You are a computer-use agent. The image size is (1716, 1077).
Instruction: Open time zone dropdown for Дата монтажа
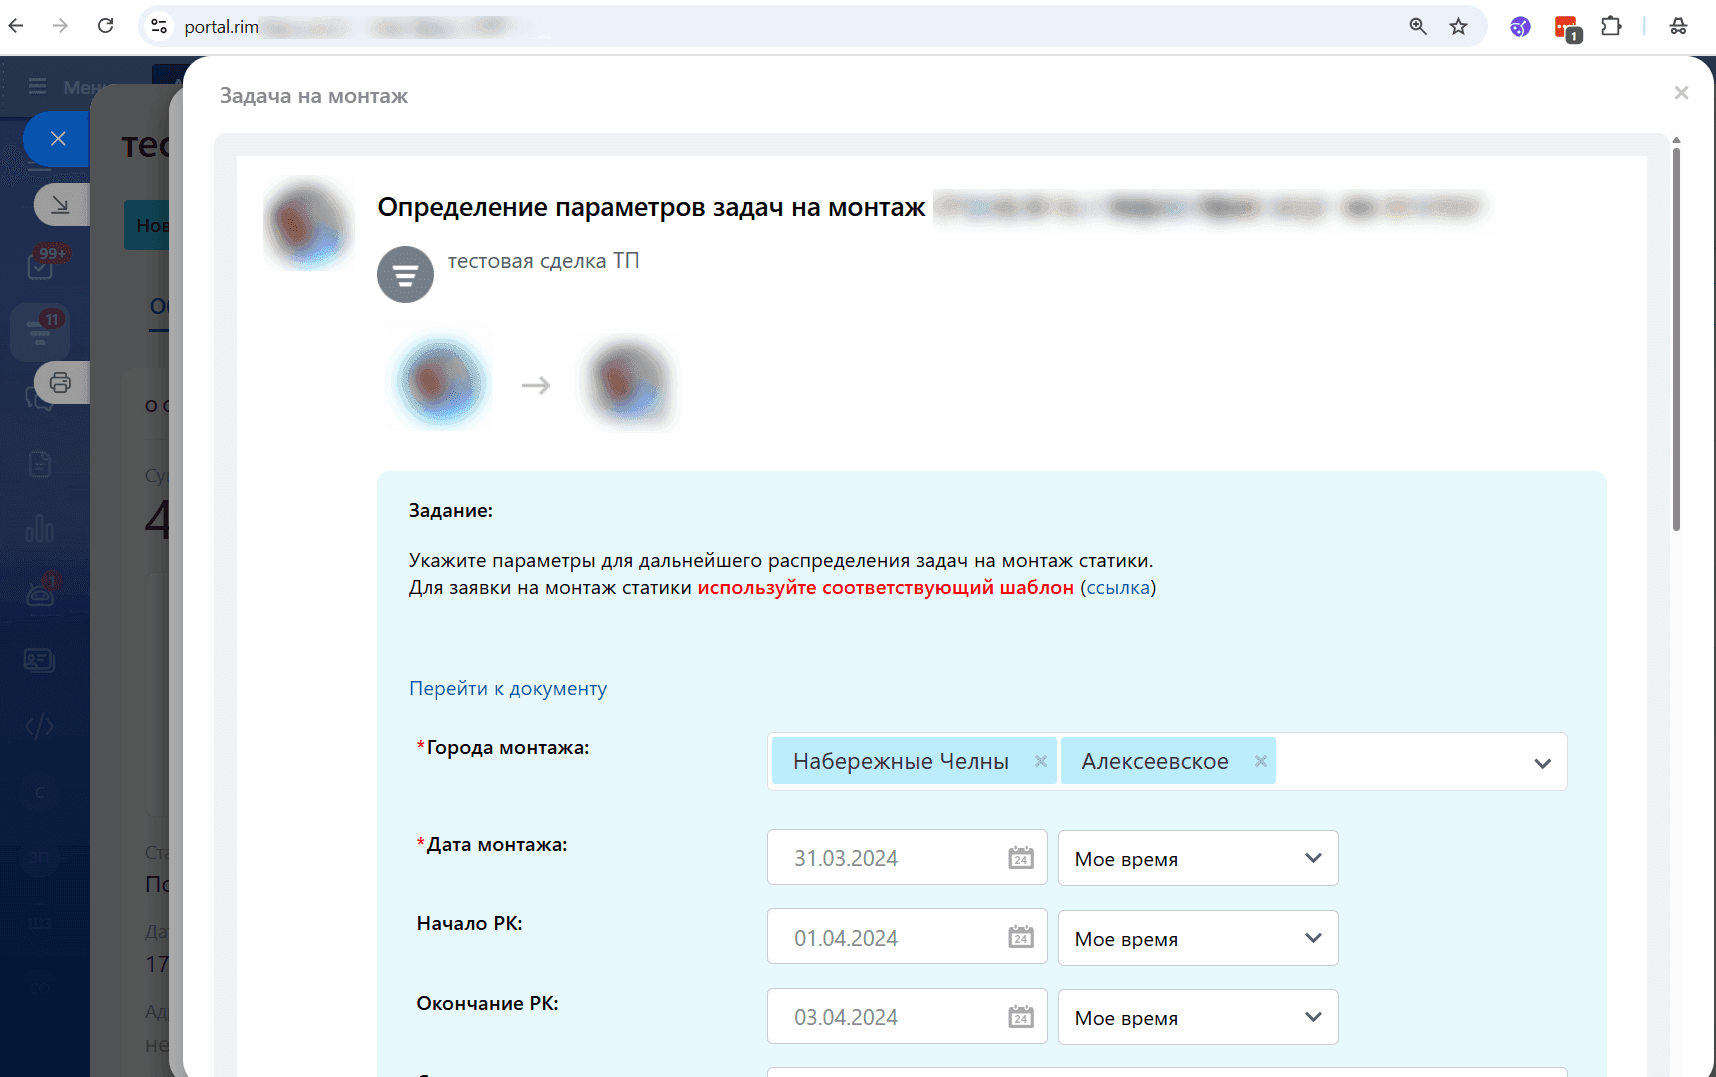pyautogui.click(x=1197, y=859)
